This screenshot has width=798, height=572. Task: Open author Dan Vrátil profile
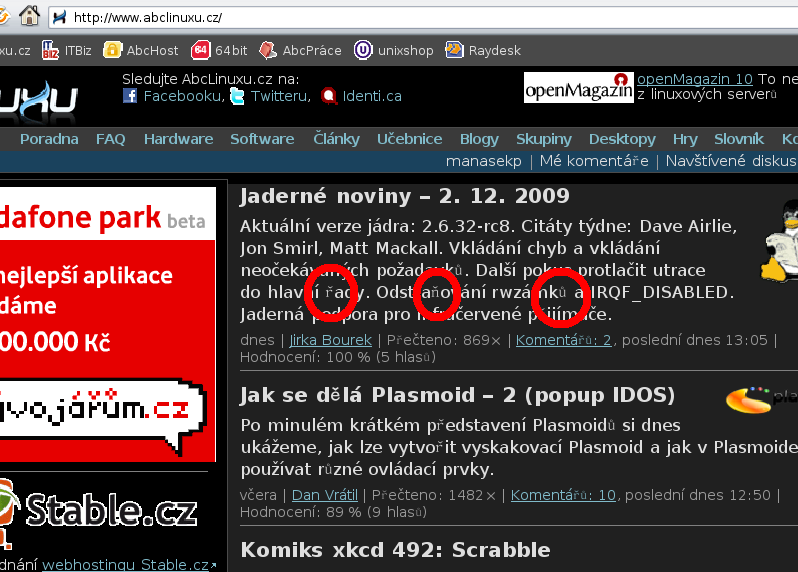pyautogui.click(x=325, y=495)
